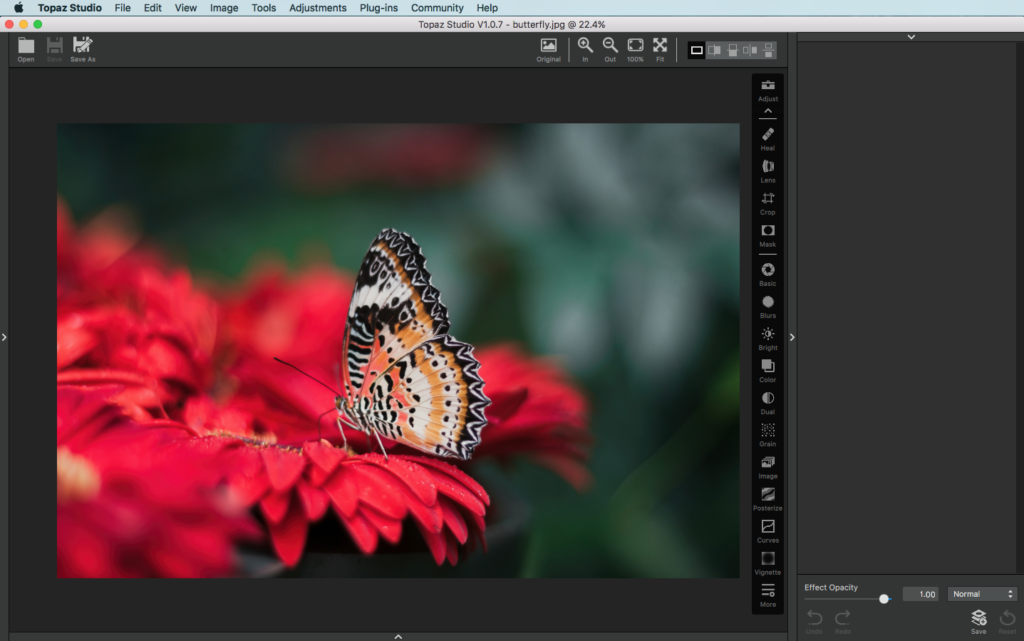Open the Plug-ins menu

(378, 8)
